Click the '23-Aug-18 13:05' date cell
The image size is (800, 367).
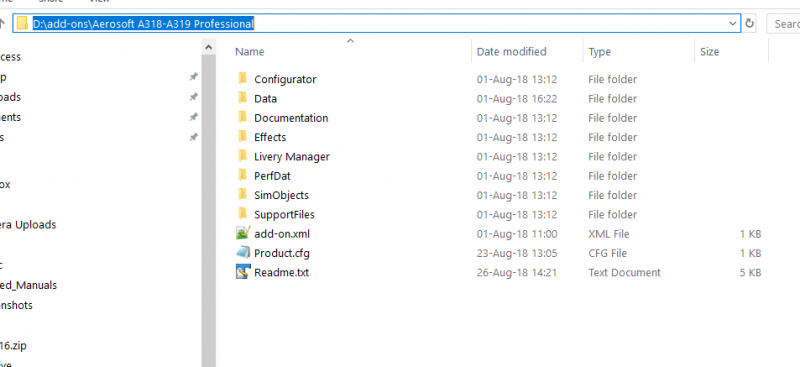[x=517, y=253]
